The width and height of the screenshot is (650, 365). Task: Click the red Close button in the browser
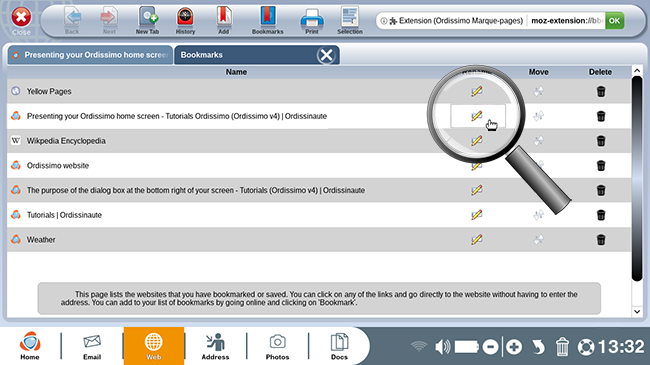[21, 21]
